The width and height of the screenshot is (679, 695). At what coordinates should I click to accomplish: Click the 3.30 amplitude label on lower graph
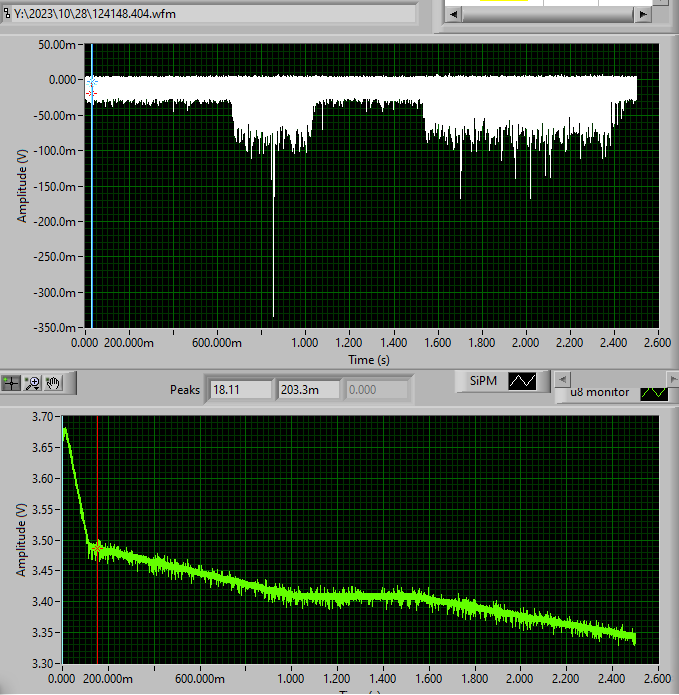coord(43,664)
